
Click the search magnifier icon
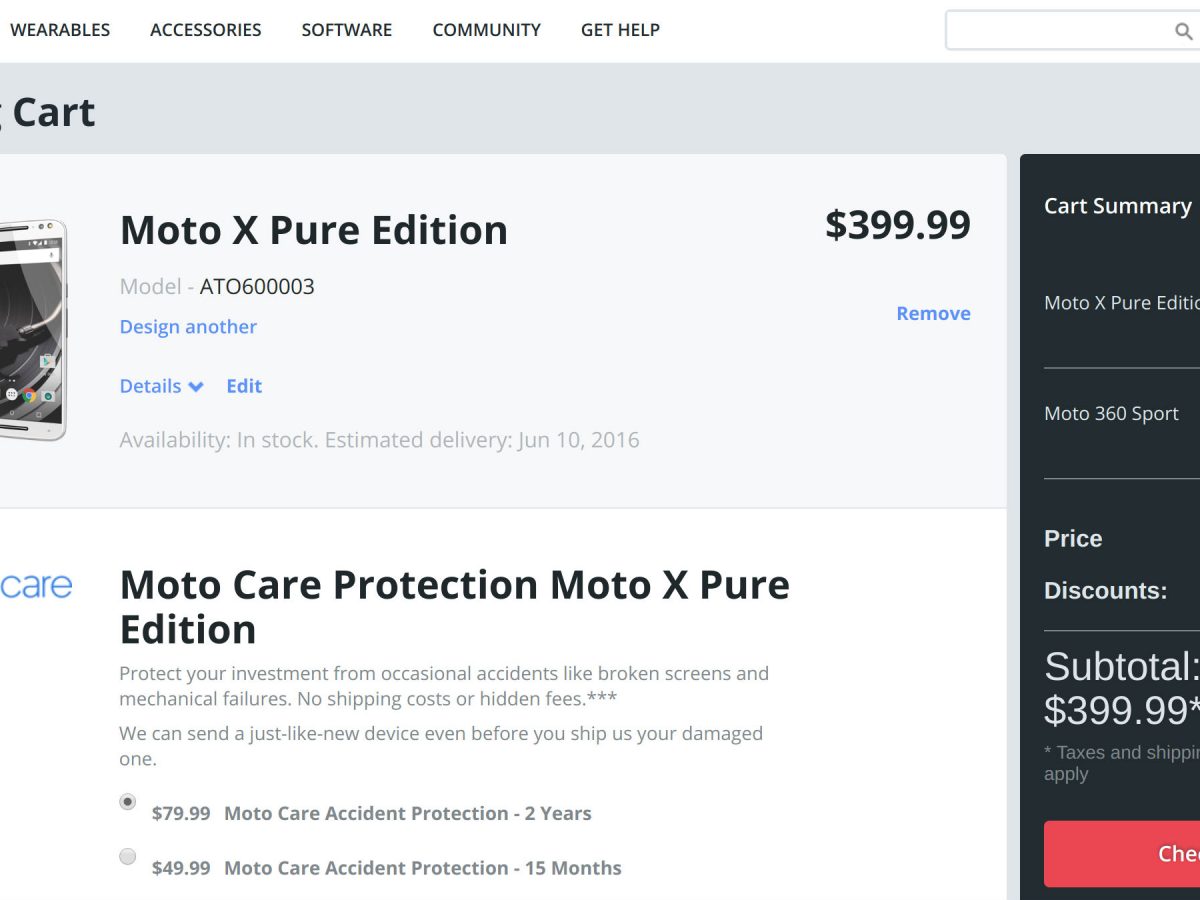(x=1183, y=31)
